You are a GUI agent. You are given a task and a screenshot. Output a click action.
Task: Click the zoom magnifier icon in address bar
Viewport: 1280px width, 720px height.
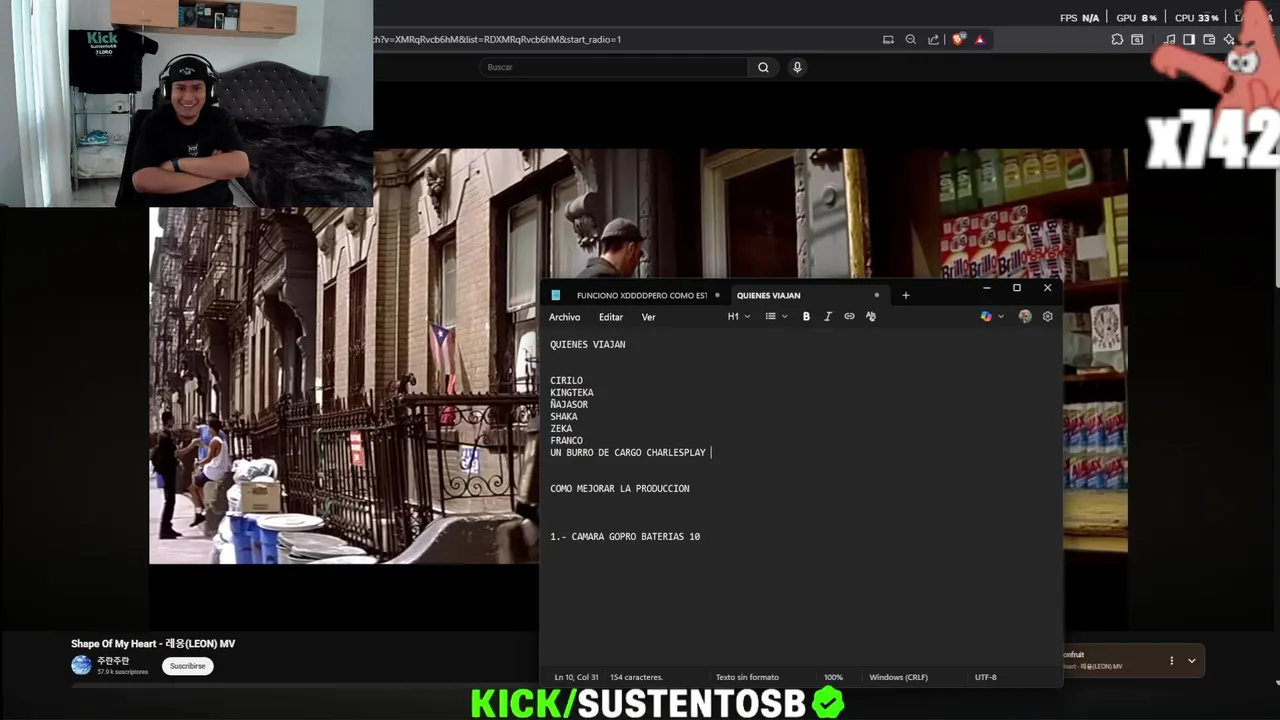(910, 40)
